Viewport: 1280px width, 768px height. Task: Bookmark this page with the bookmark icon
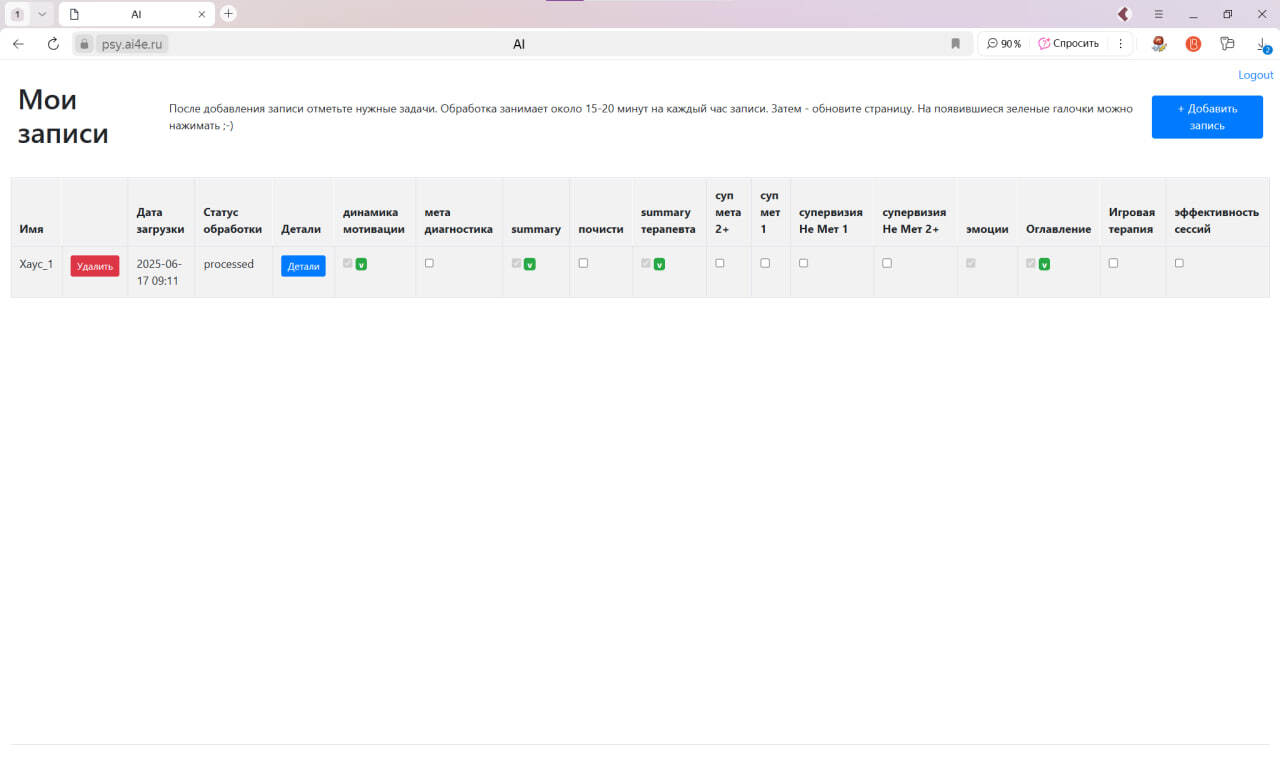click(955, 44)
